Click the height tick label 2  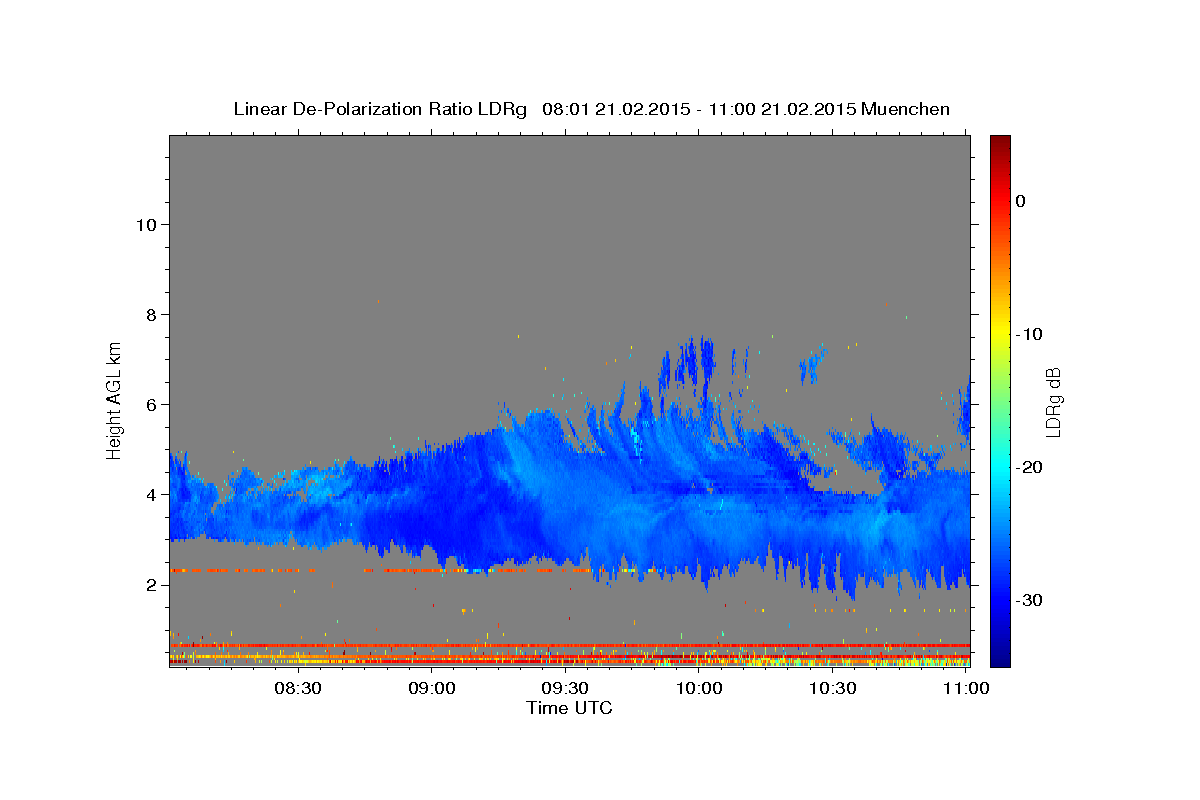pyautogui.click(x=150, y=584)
